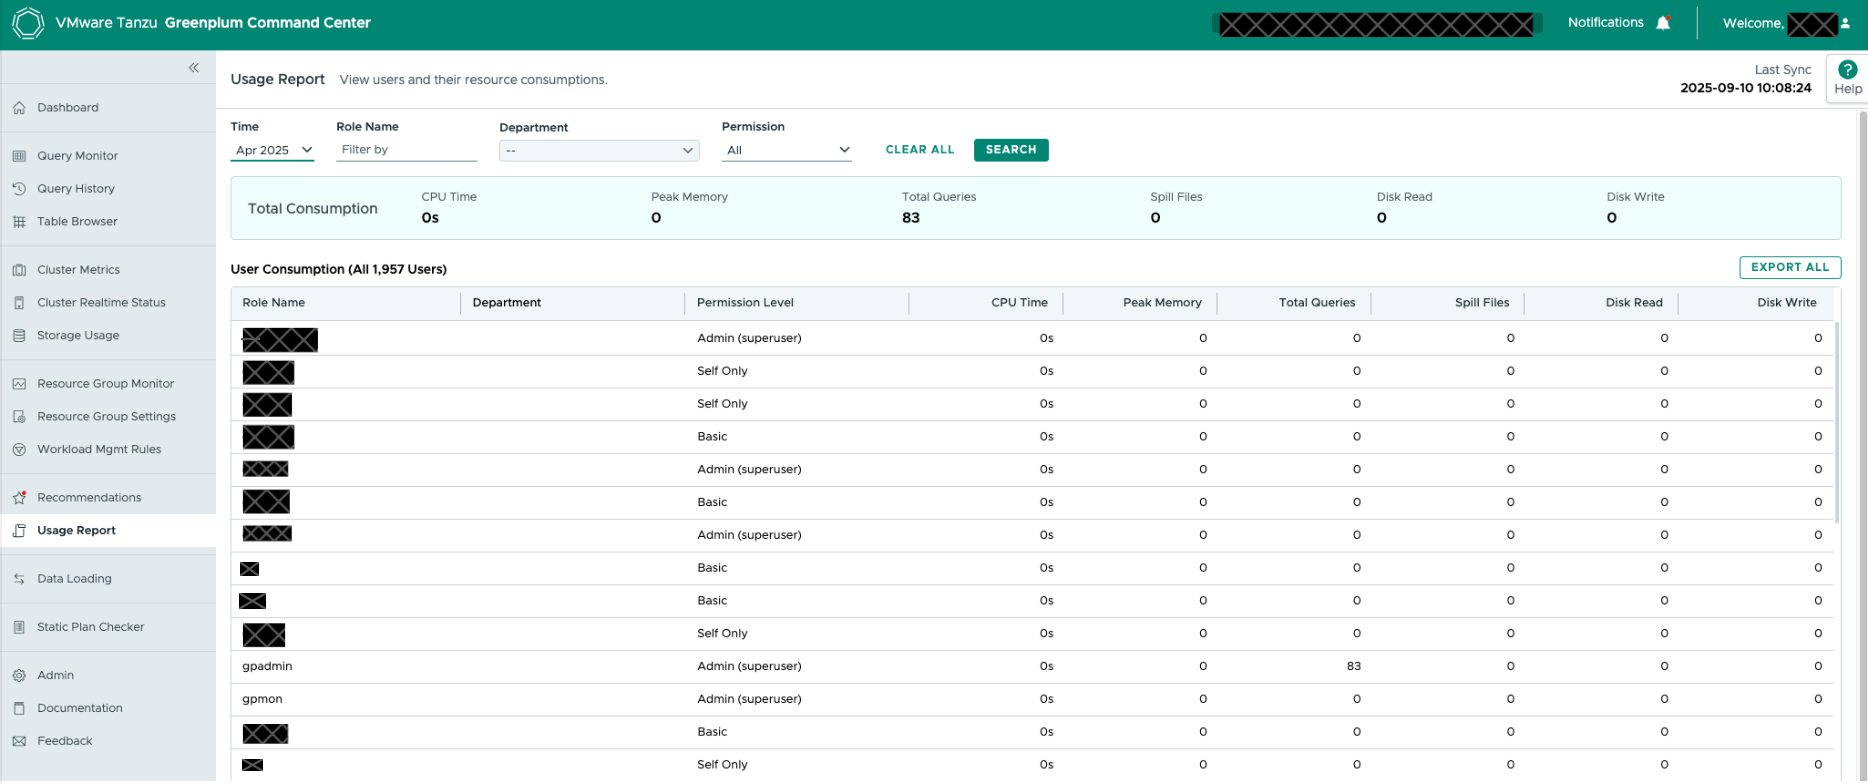Image resolution: width=1868 pixels, height=784 pixels.
Task: Click the Recommendations star icon
Action: pyautogui.click(x=19, y=498)
